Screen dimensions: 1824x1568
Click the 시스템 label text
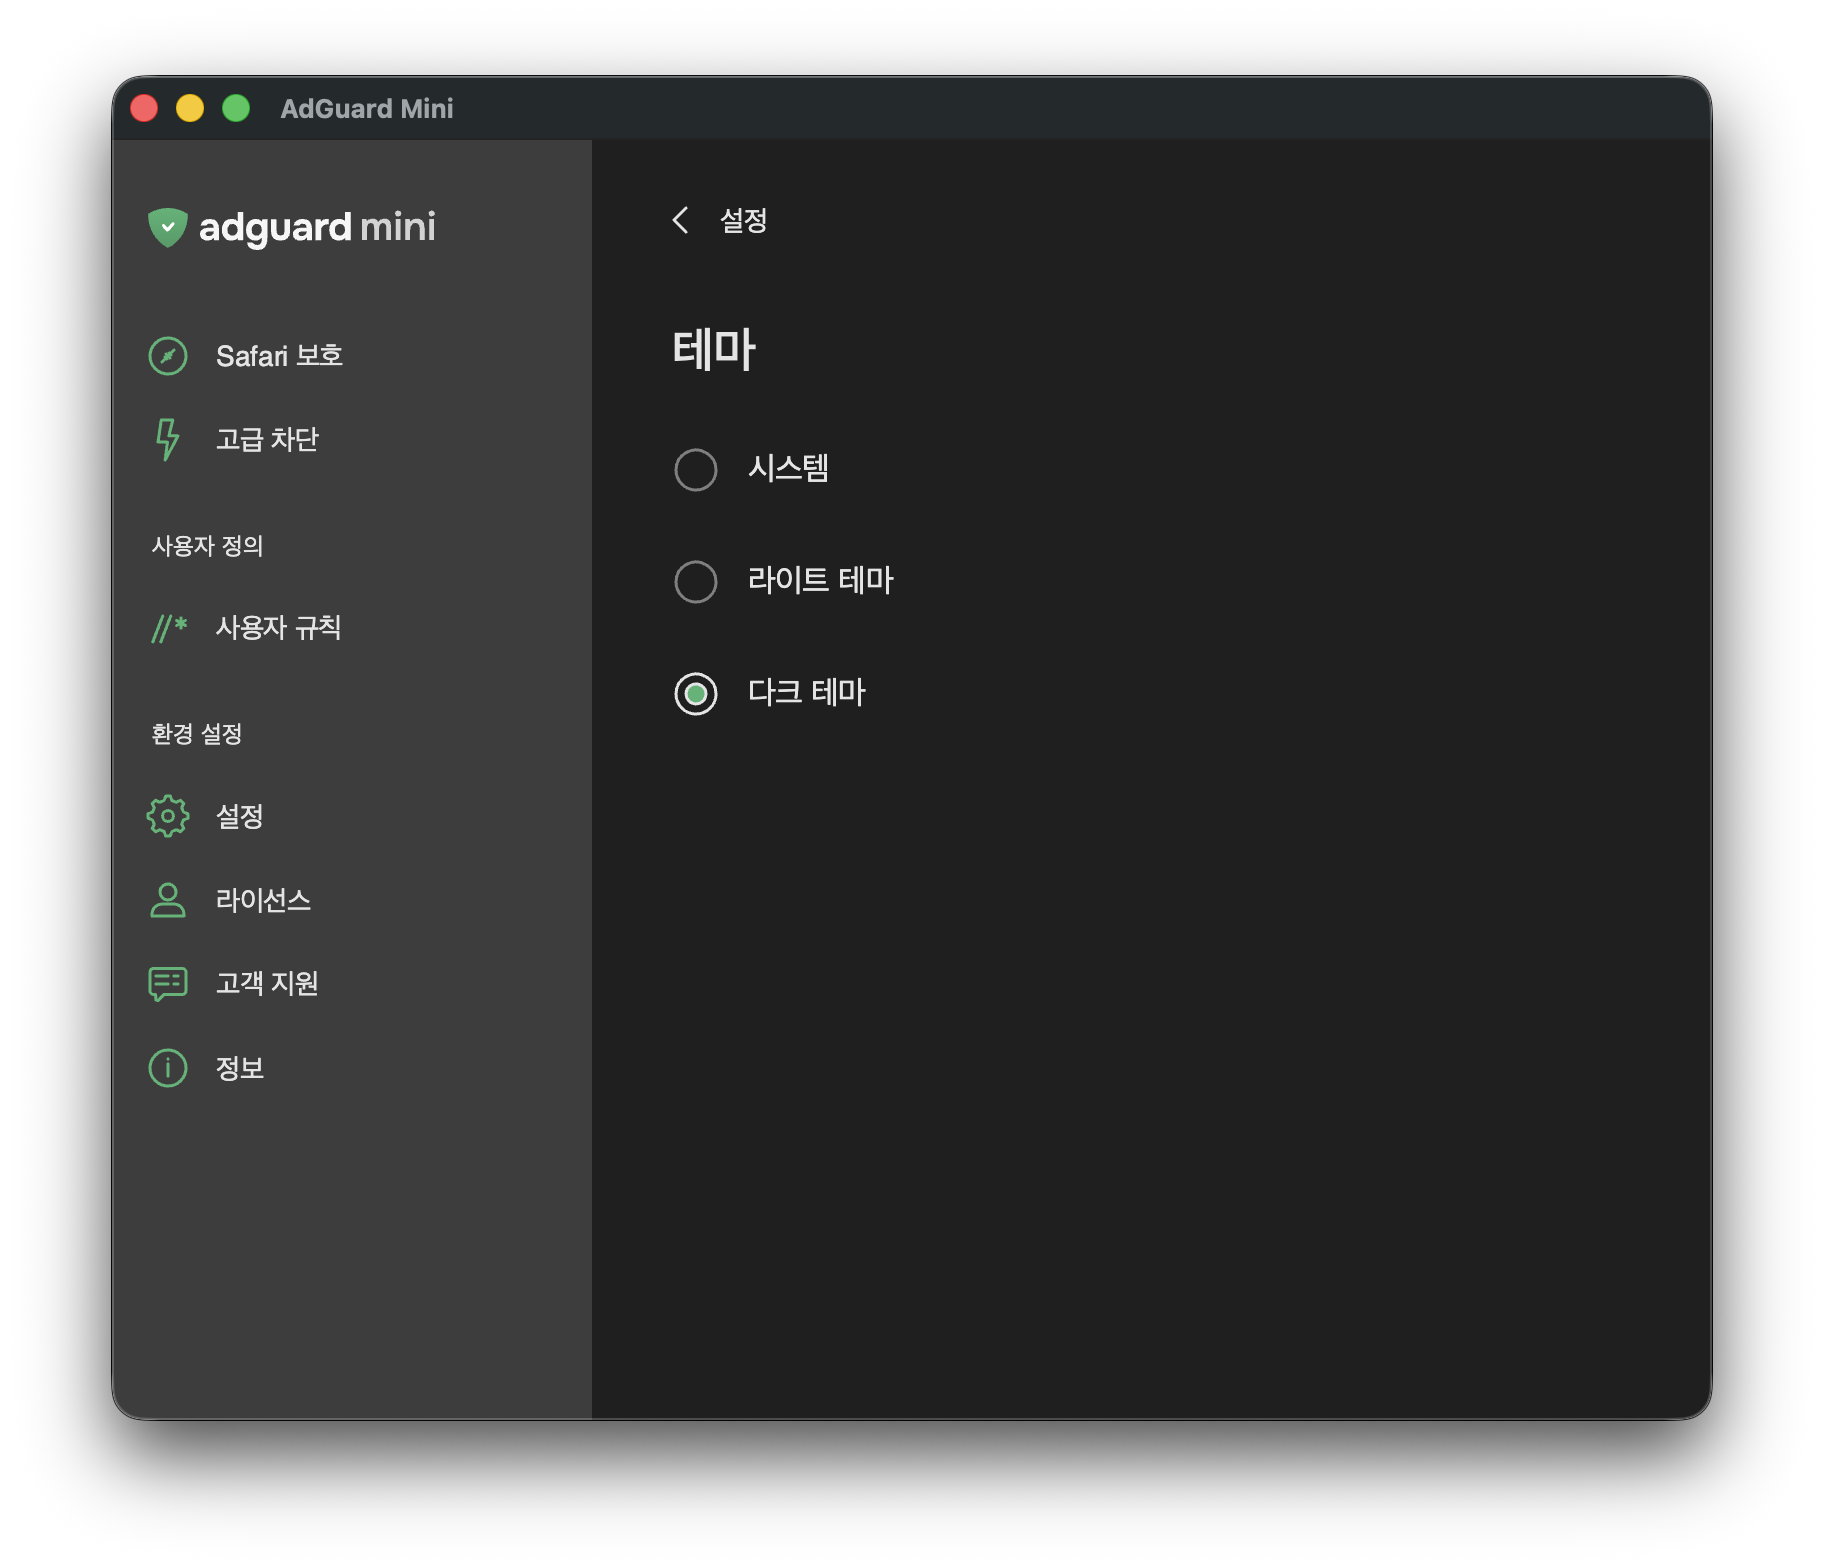click(x=788, y=468)
